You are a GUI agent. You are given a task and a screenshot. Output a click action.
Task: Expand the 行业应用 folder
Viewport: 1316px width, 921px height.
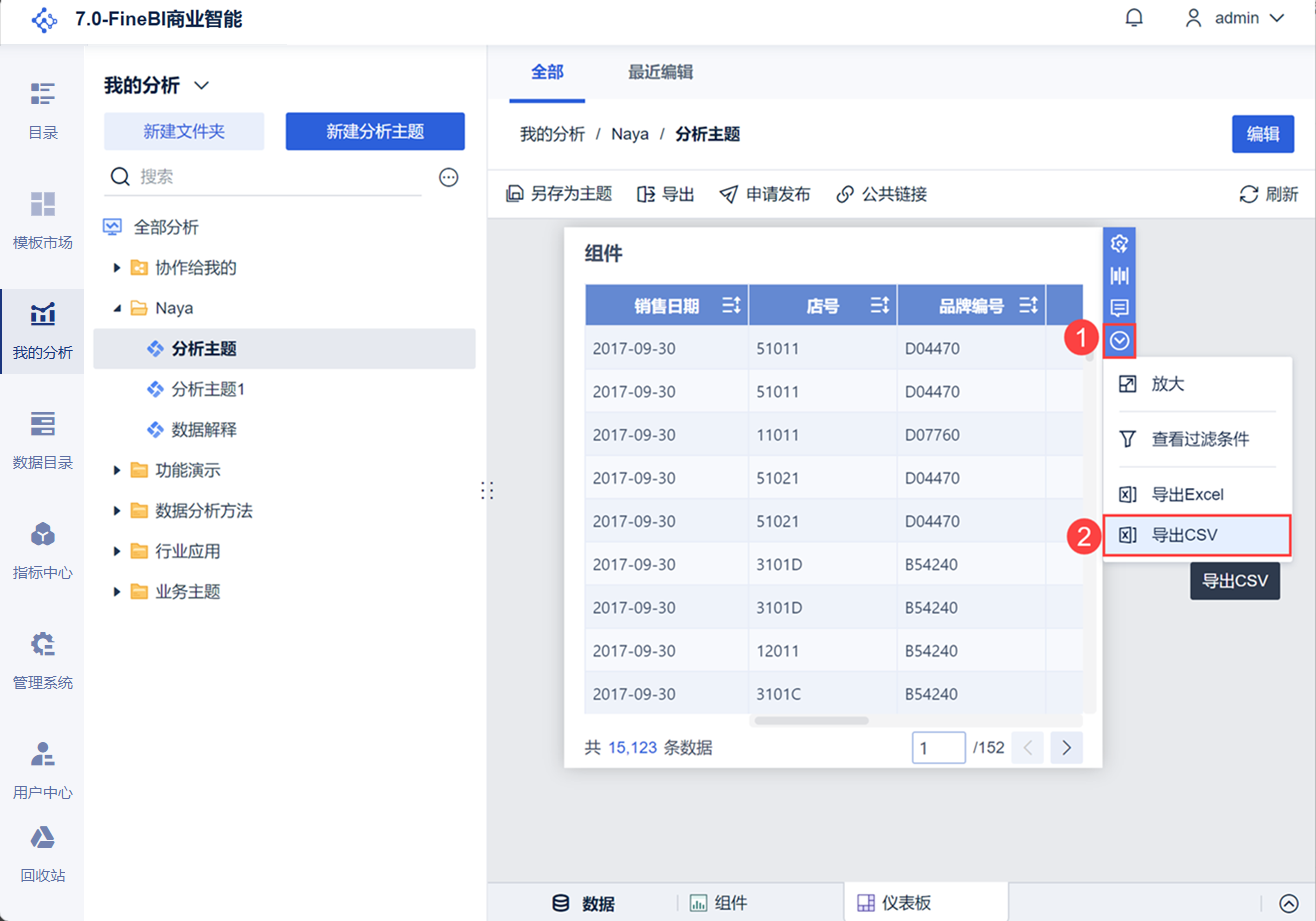(117, 551)
